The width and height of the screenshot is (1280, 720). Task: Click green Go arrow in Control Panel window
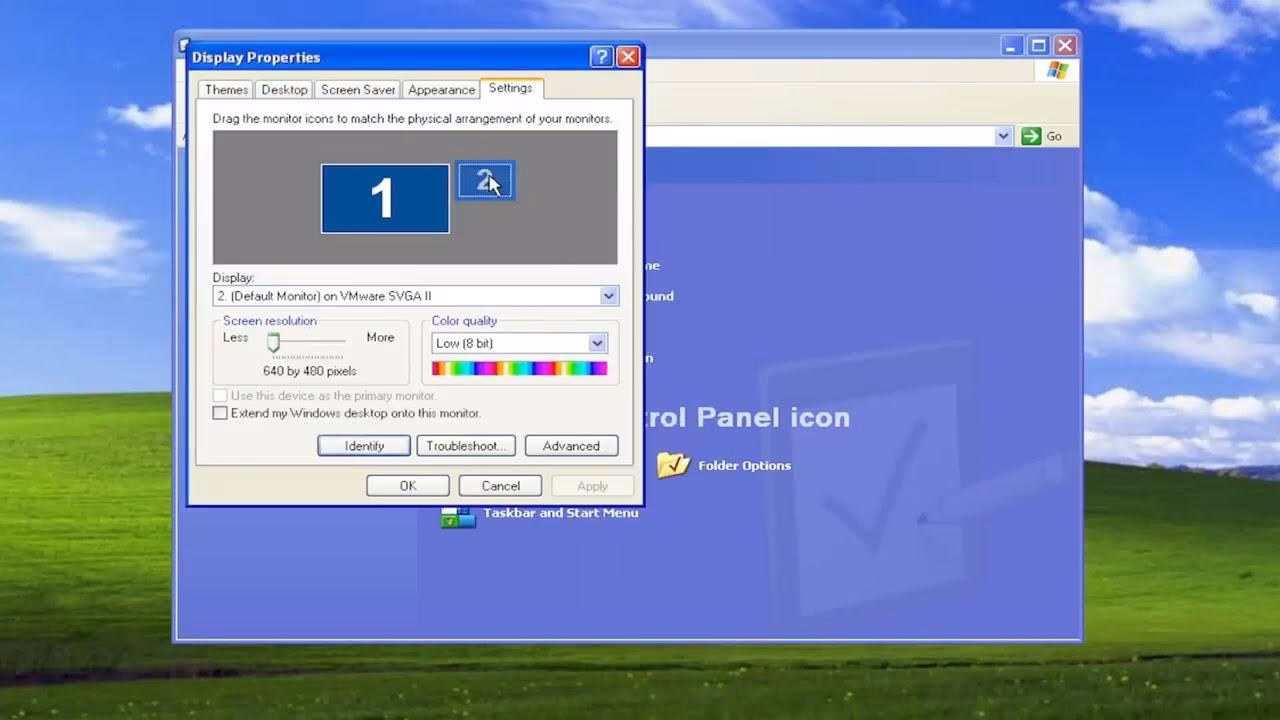(x=1031, y=136)
